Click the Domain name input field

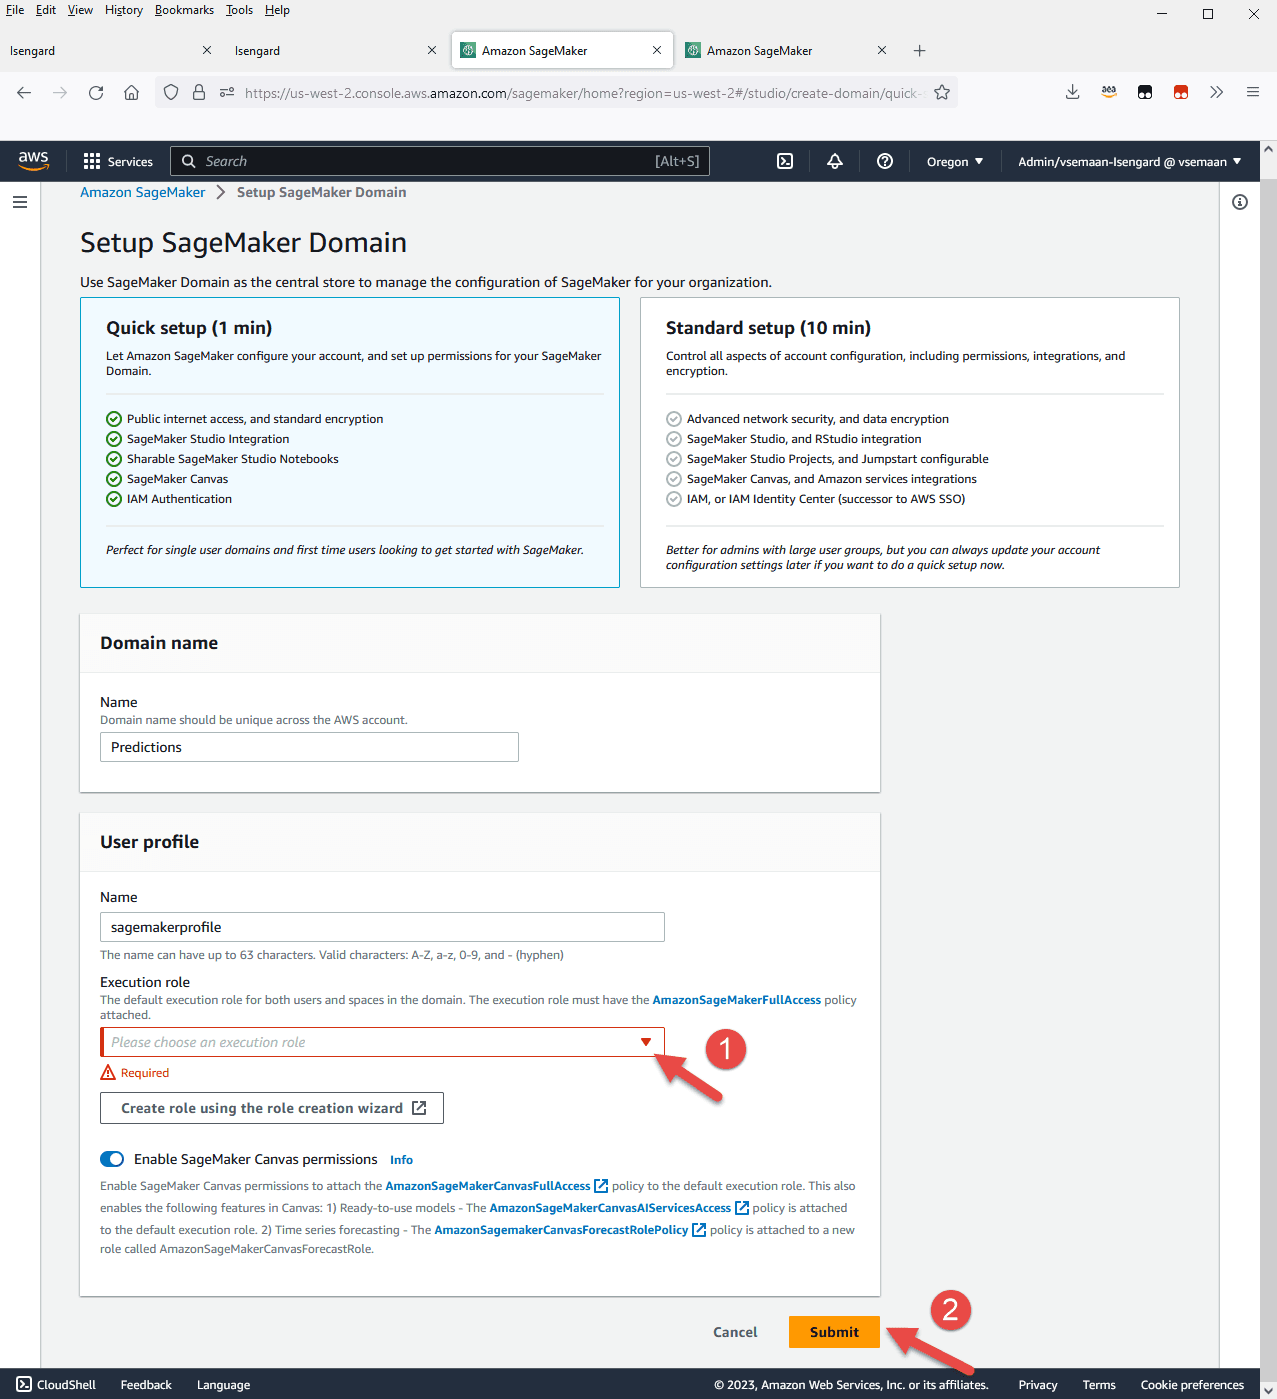(x=309, y=747)
